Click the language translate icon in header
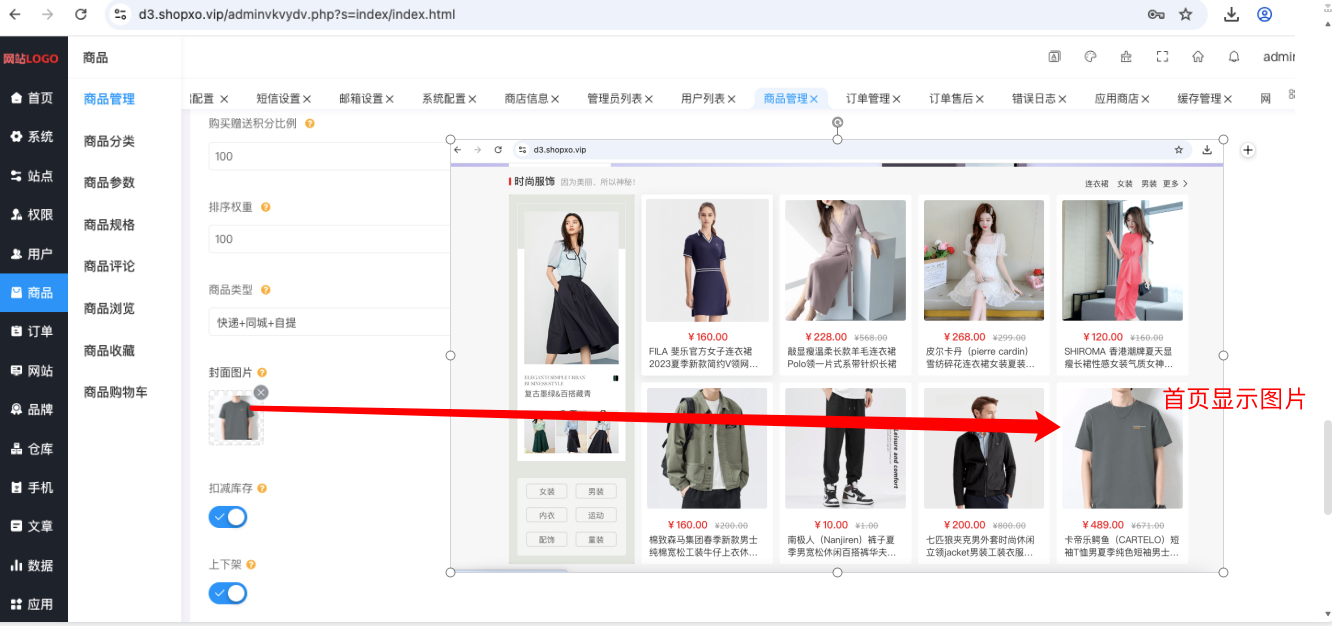The width and height of the screenshot is (1332, 626). coord(1054,57)
